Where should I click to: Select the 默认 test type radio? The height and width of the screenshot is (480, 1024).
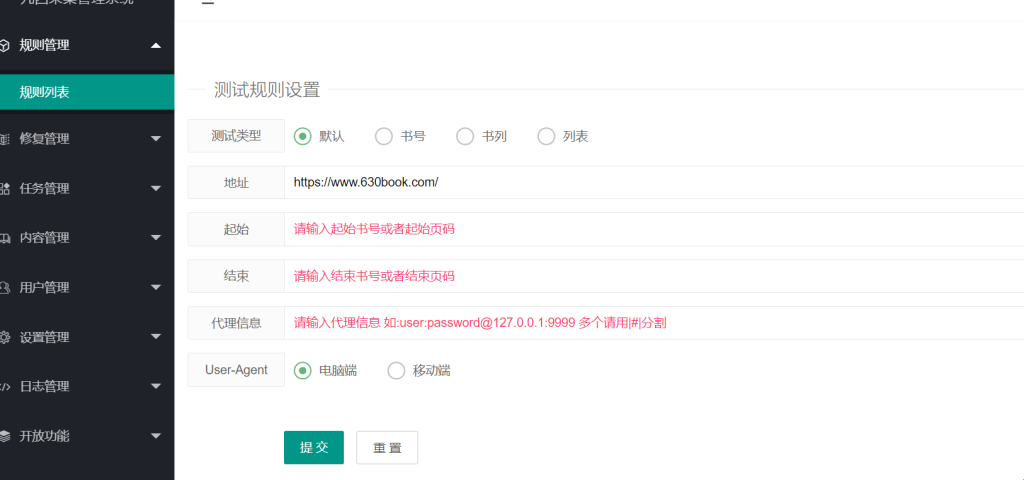pos(302,136)
